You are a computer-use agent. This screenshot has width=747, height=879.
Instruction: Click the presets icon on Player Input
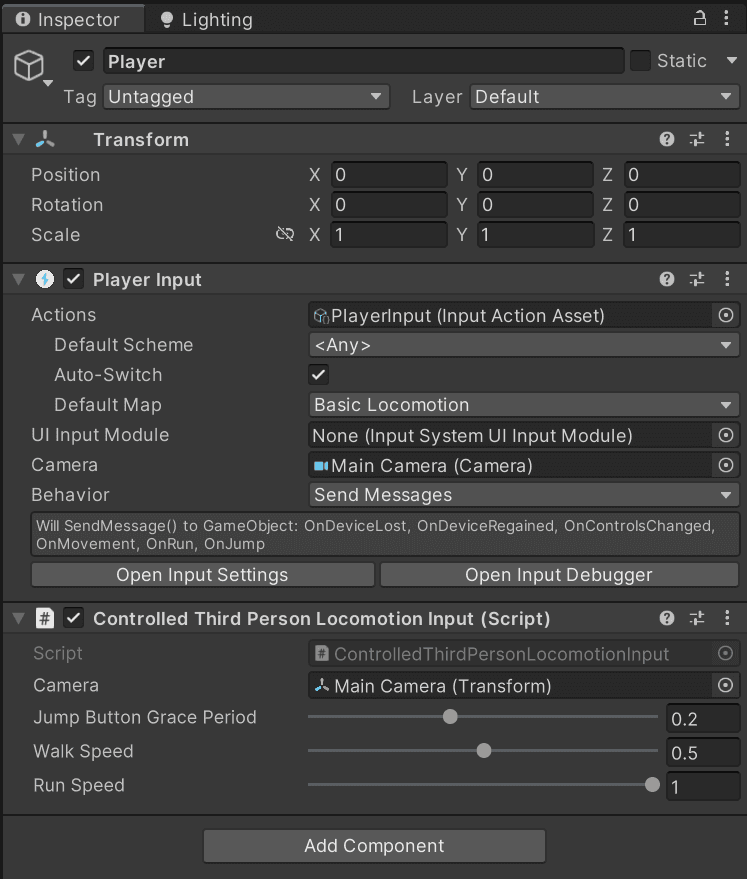coord(697,279)
